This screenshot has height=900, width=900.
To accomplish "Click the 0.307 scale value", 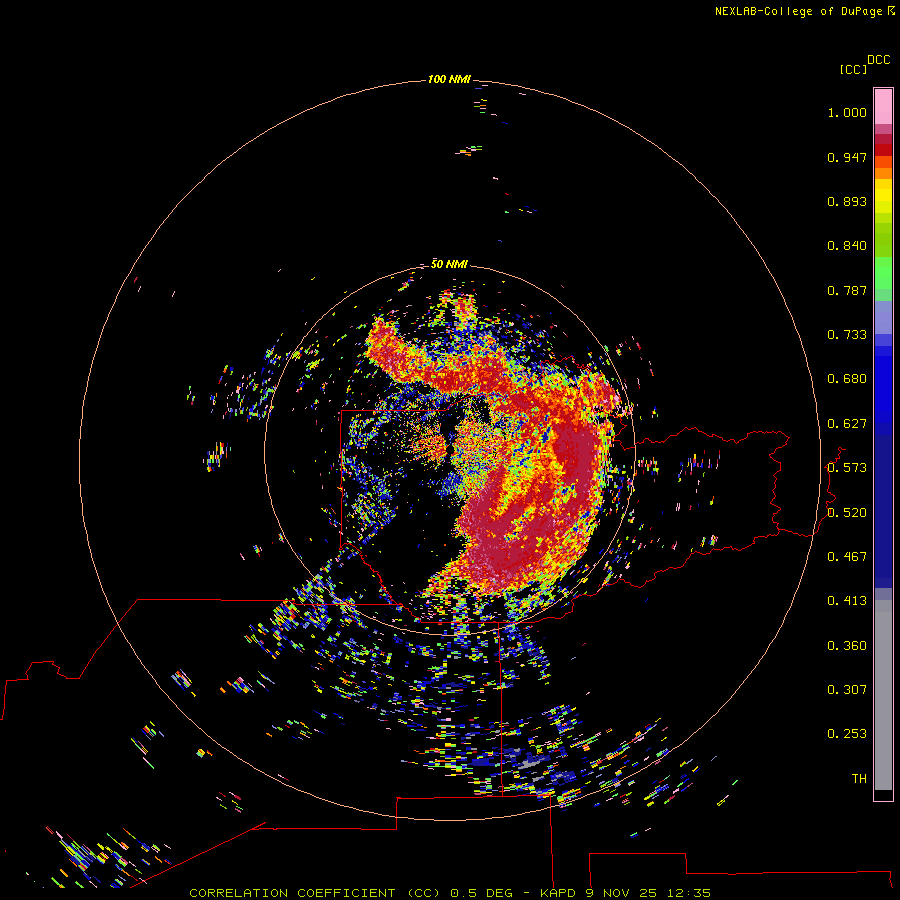I will pos(847,690).
